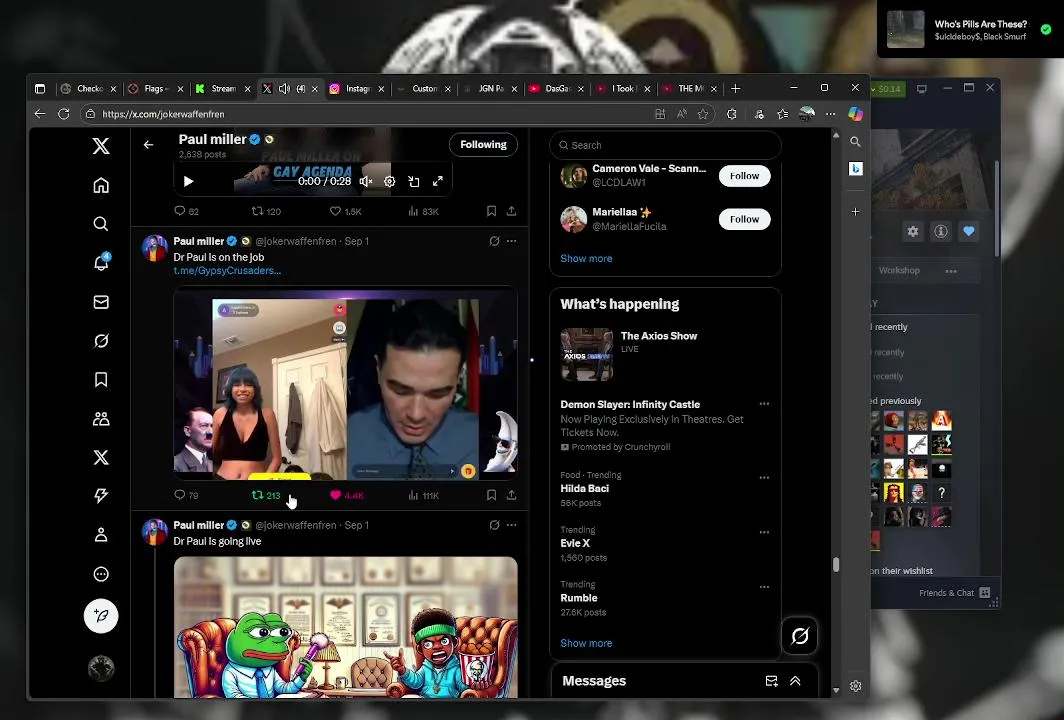1064x720 pixels.
Task: Open Grok icon in X sidebar
Action: tap(101, 341)
